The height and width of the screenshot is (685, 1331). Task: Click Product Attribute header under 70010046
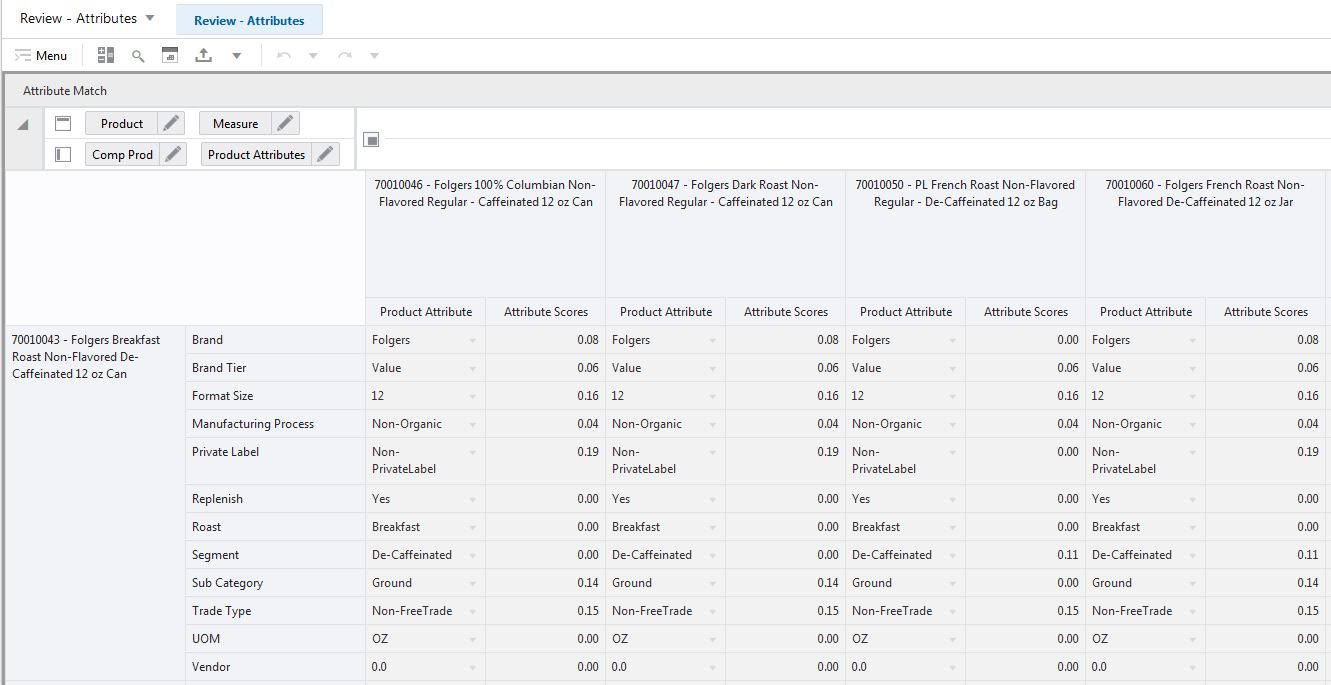(x=426, y=312)
